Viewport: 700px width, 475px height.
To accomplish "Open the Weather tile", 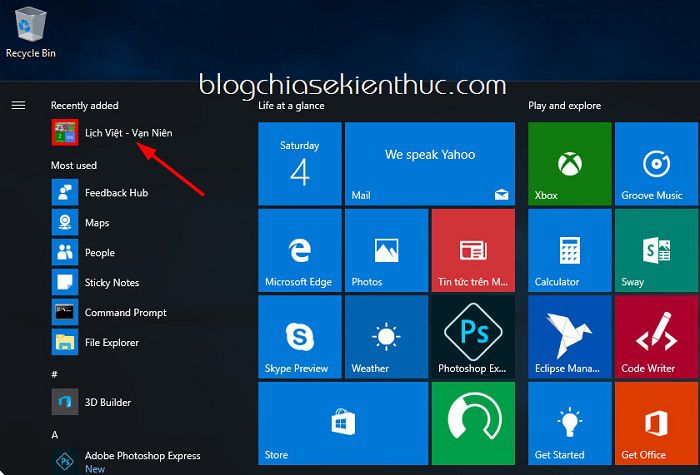I will click(x=386, y=337).
